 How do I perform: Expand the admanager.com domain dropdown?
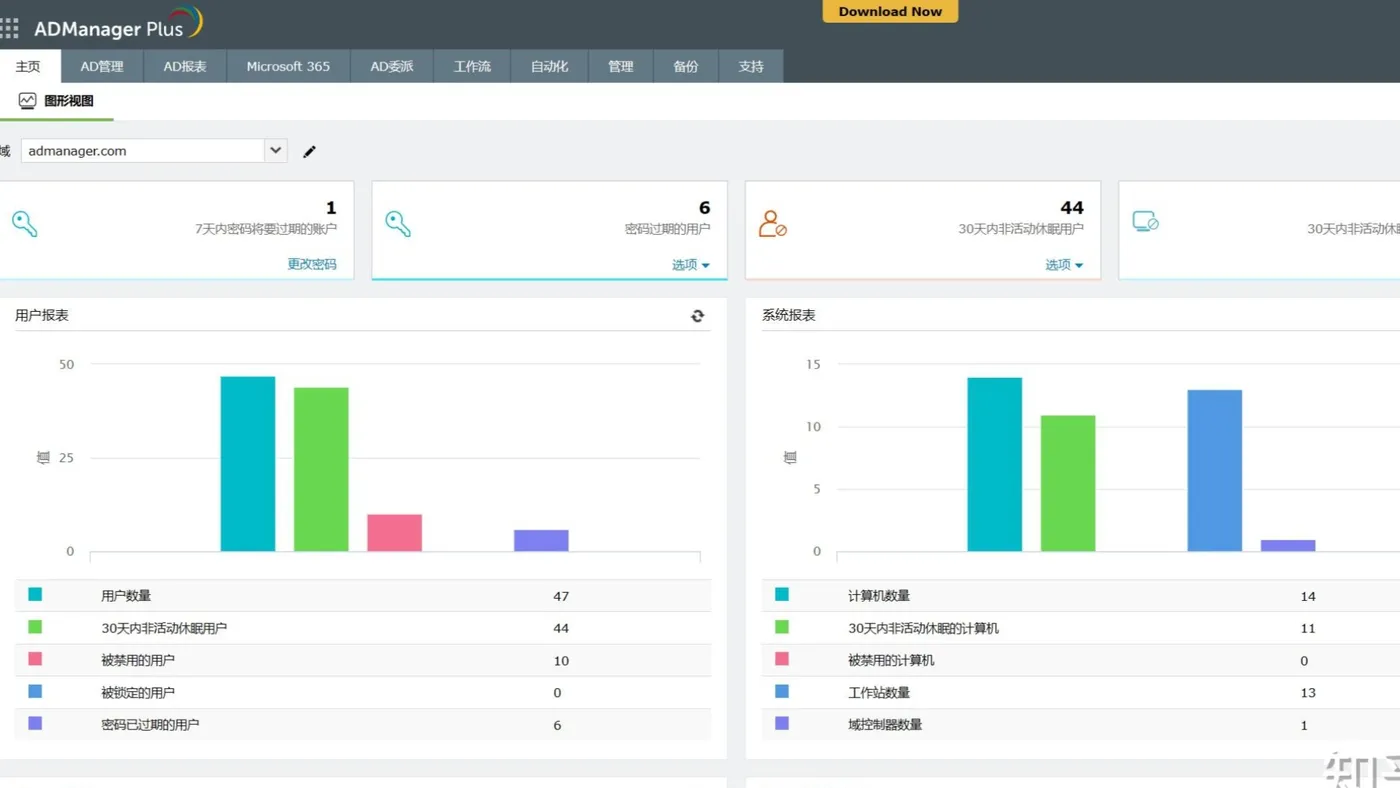(275, 151)
